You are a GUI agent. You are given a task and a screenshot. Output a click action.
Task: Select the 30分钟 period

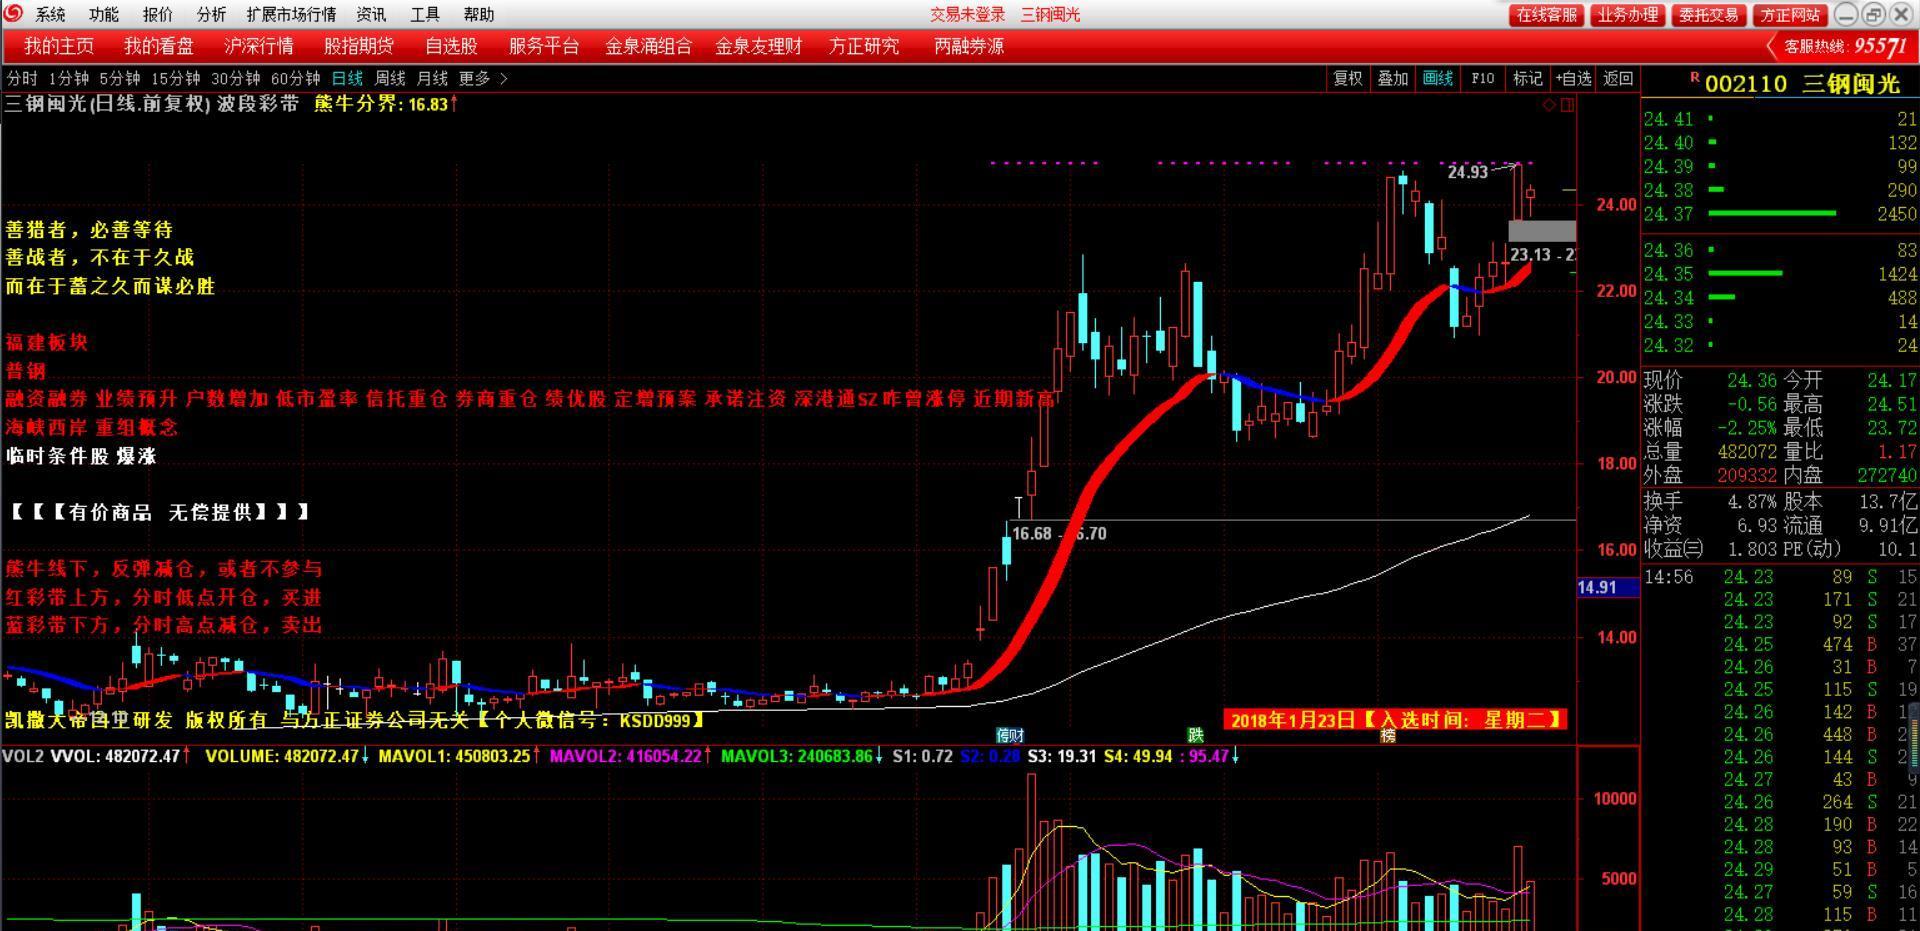236,78
